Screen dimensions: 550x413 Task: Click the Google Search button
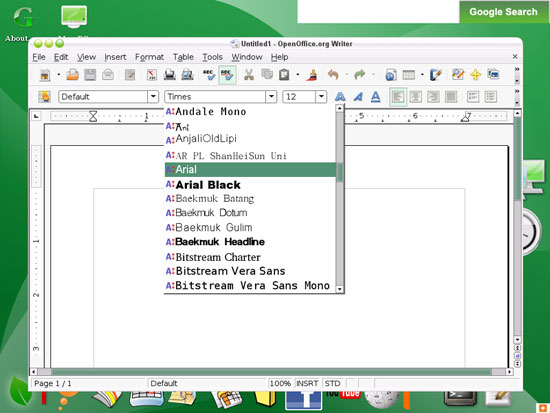click(503, 12)
